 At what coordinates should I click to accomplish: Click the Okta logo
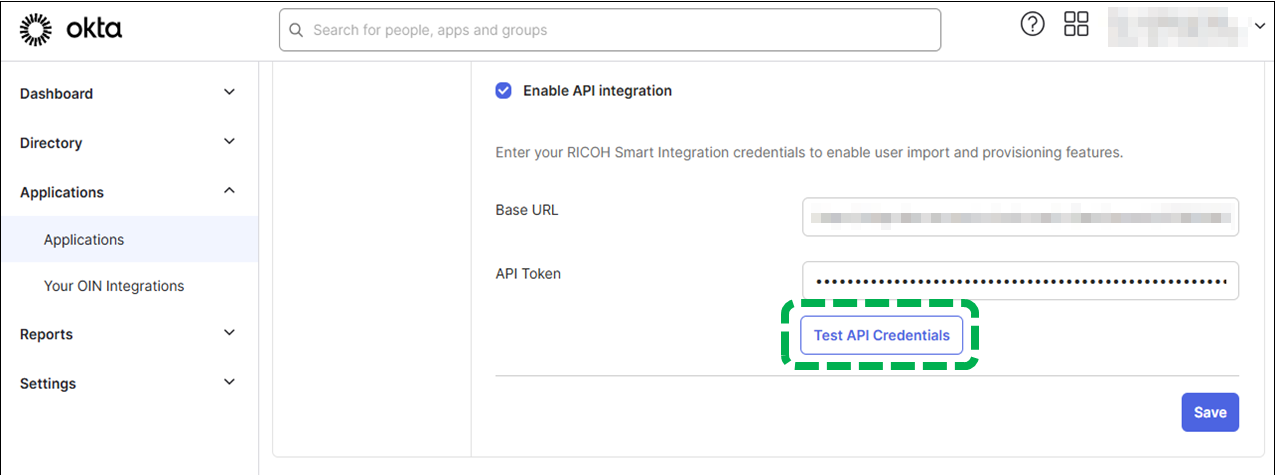[x=71, y=30]
